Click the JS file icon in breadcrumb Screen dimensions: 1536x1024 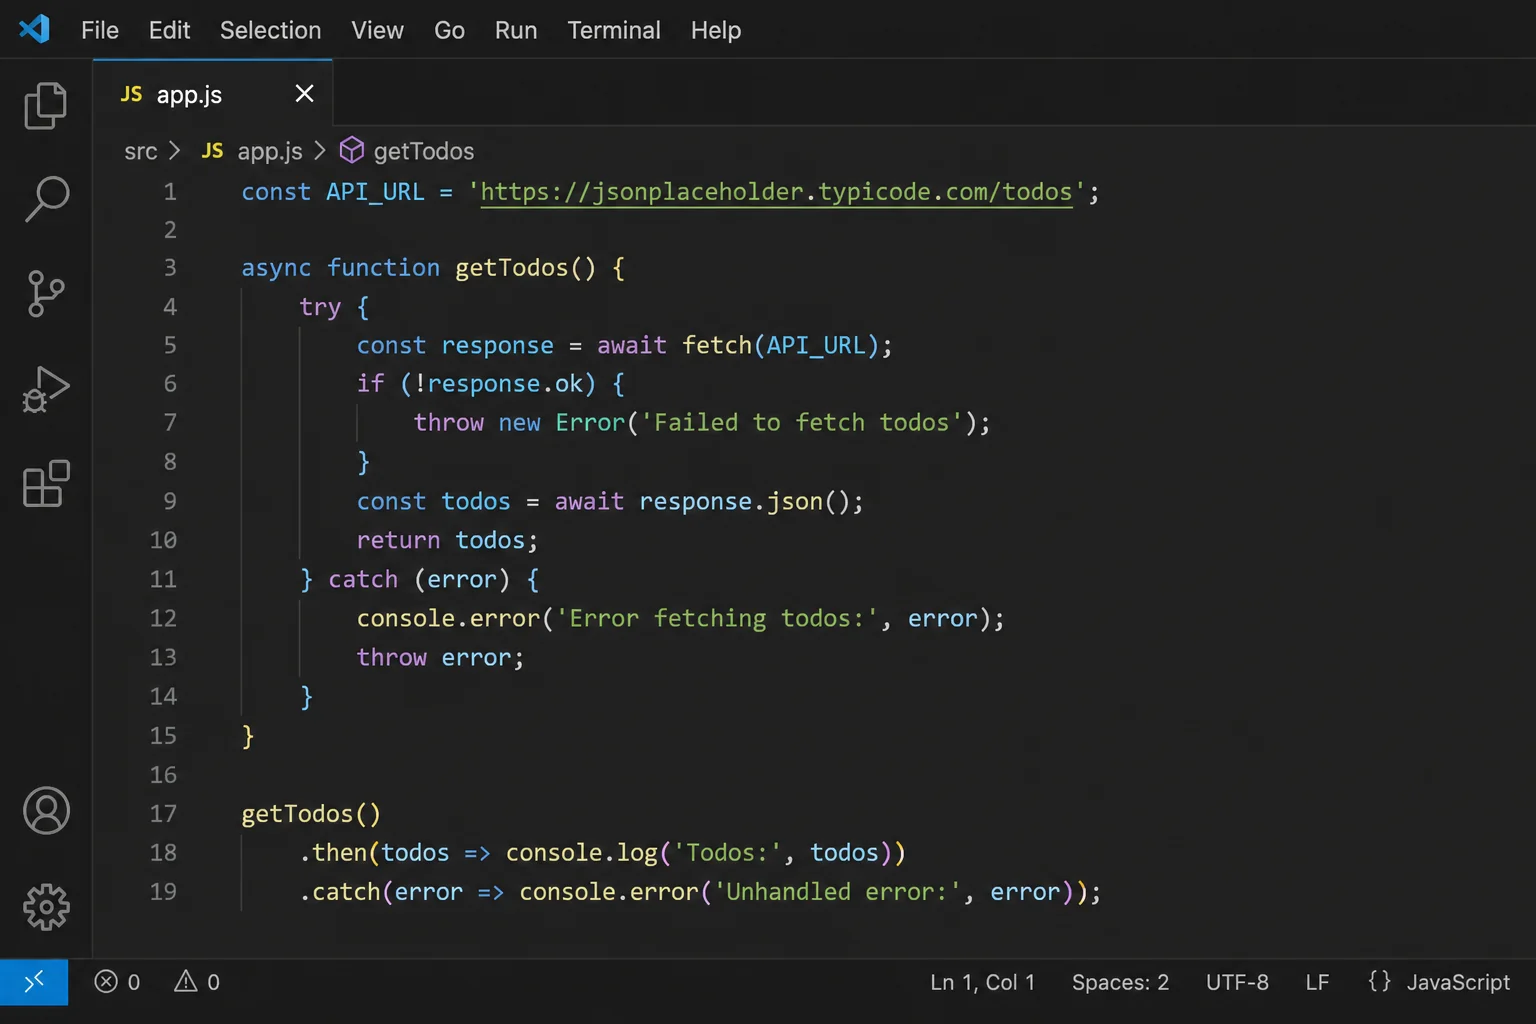pos(212,150)
